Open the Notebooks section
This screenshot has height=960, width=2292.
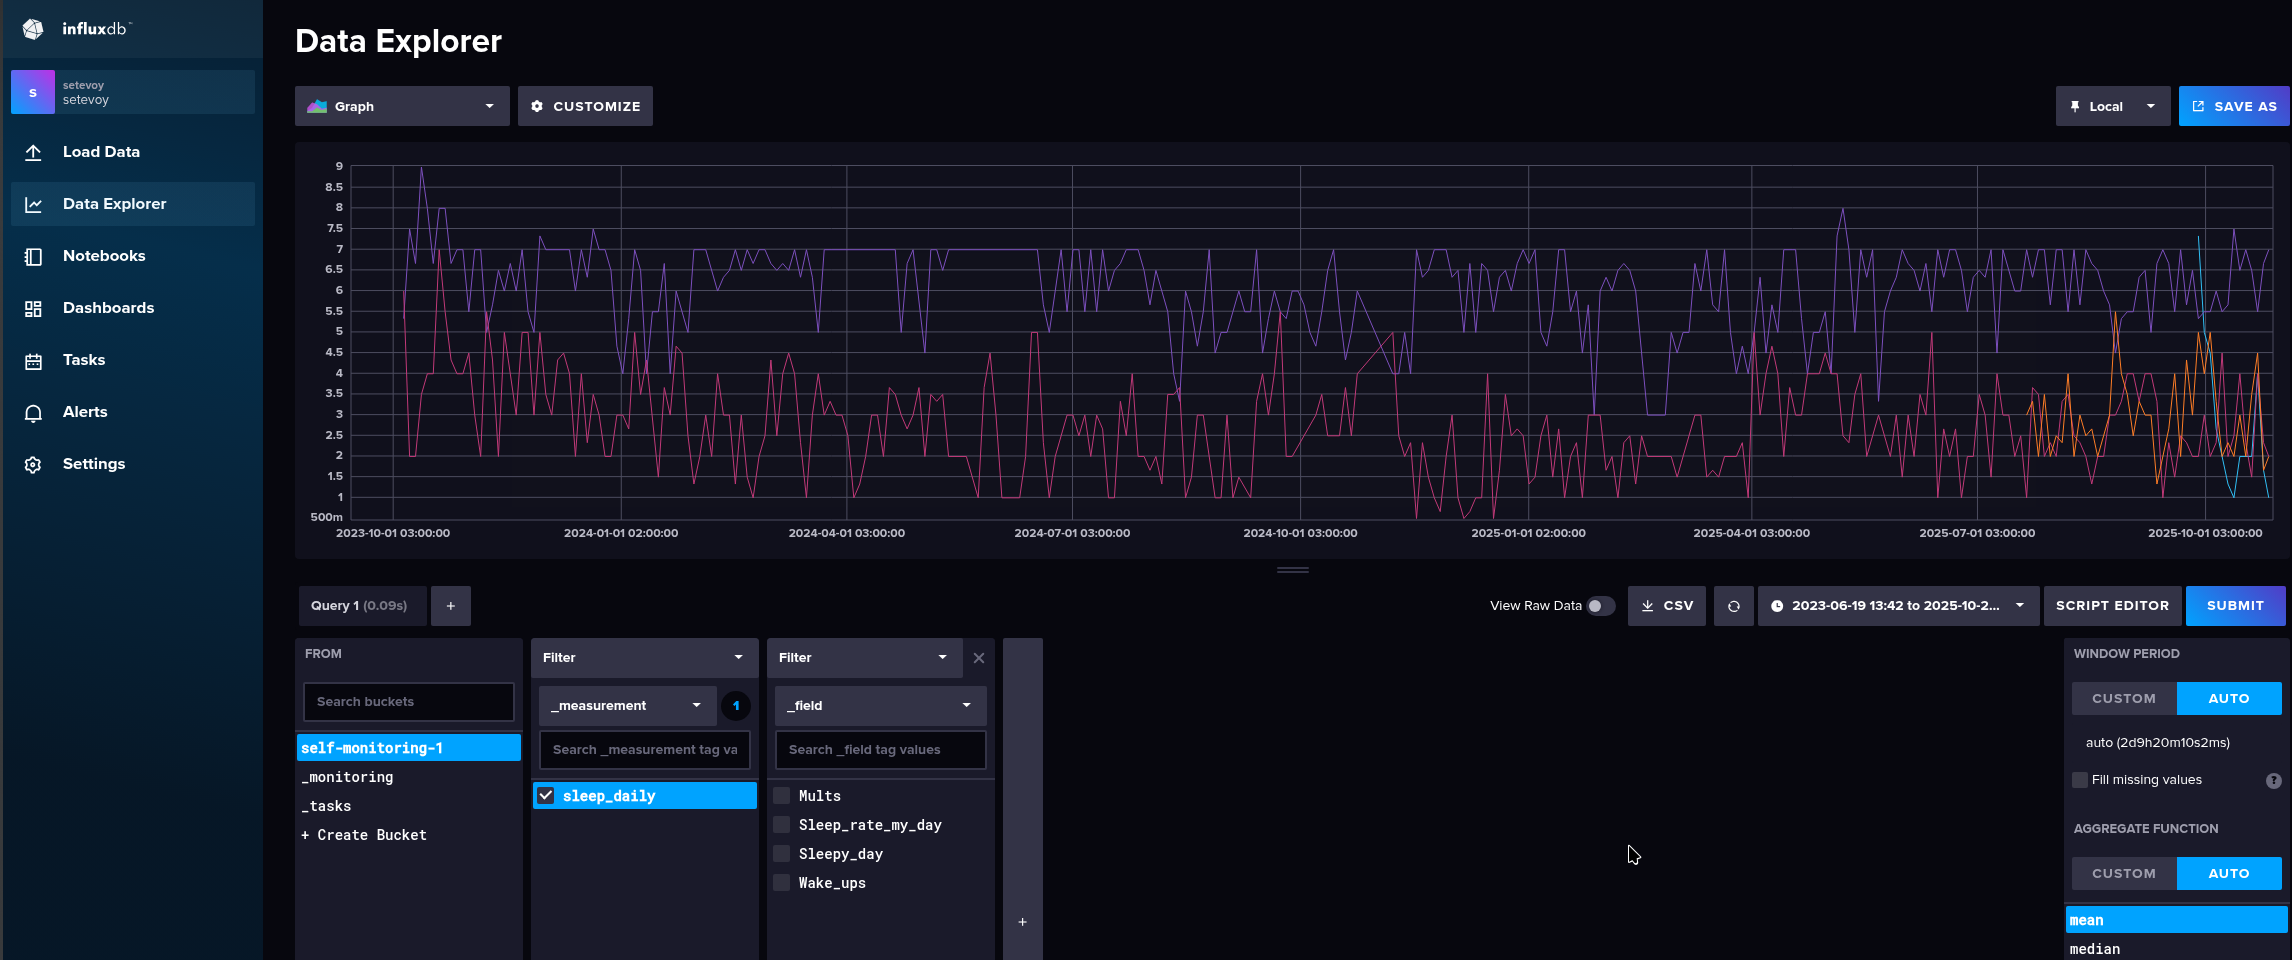(x=104, y=255)
